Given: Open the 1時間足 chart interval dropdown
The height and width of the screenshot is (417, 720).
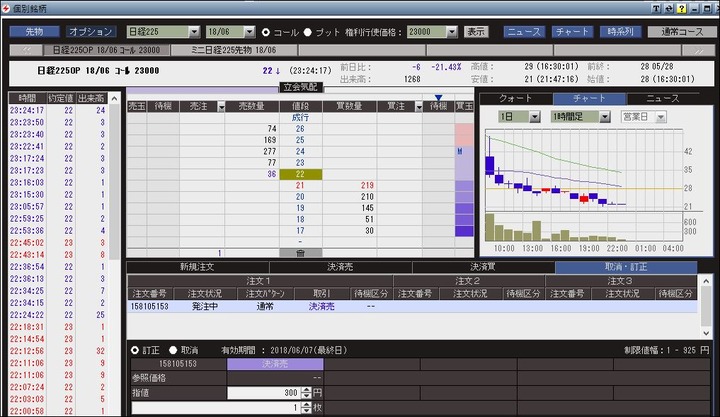Looking at the screenshot, I should coord(605,117).
